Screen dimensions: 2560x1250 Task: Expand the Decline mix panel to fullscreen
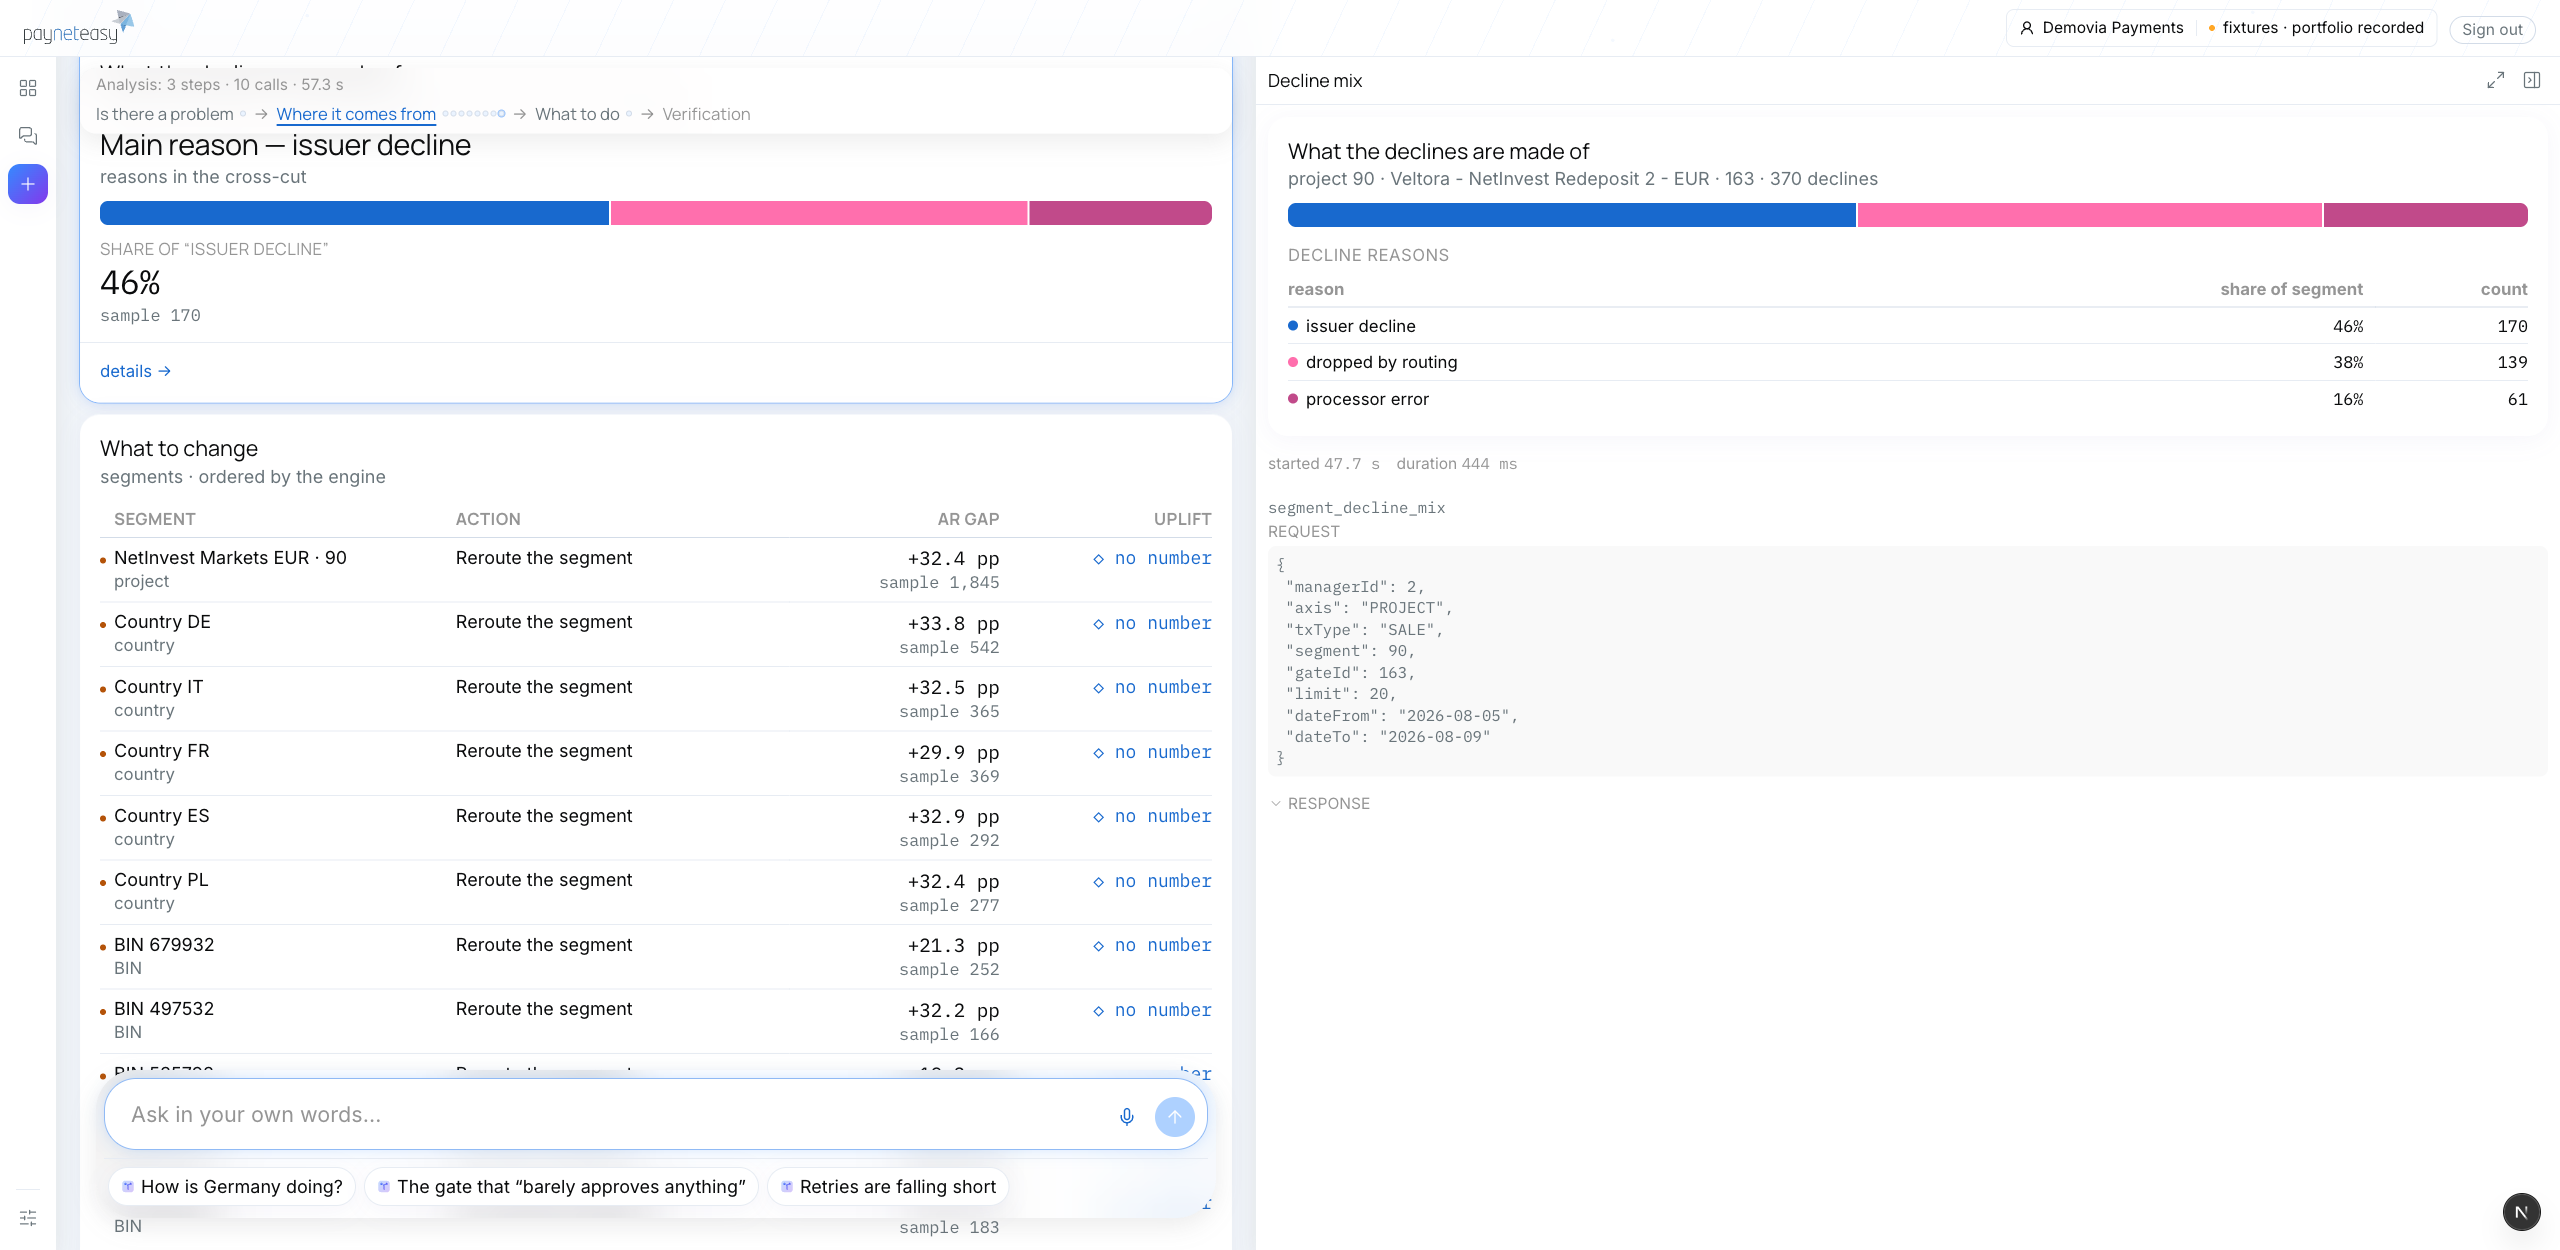(x=2496, y=80)
